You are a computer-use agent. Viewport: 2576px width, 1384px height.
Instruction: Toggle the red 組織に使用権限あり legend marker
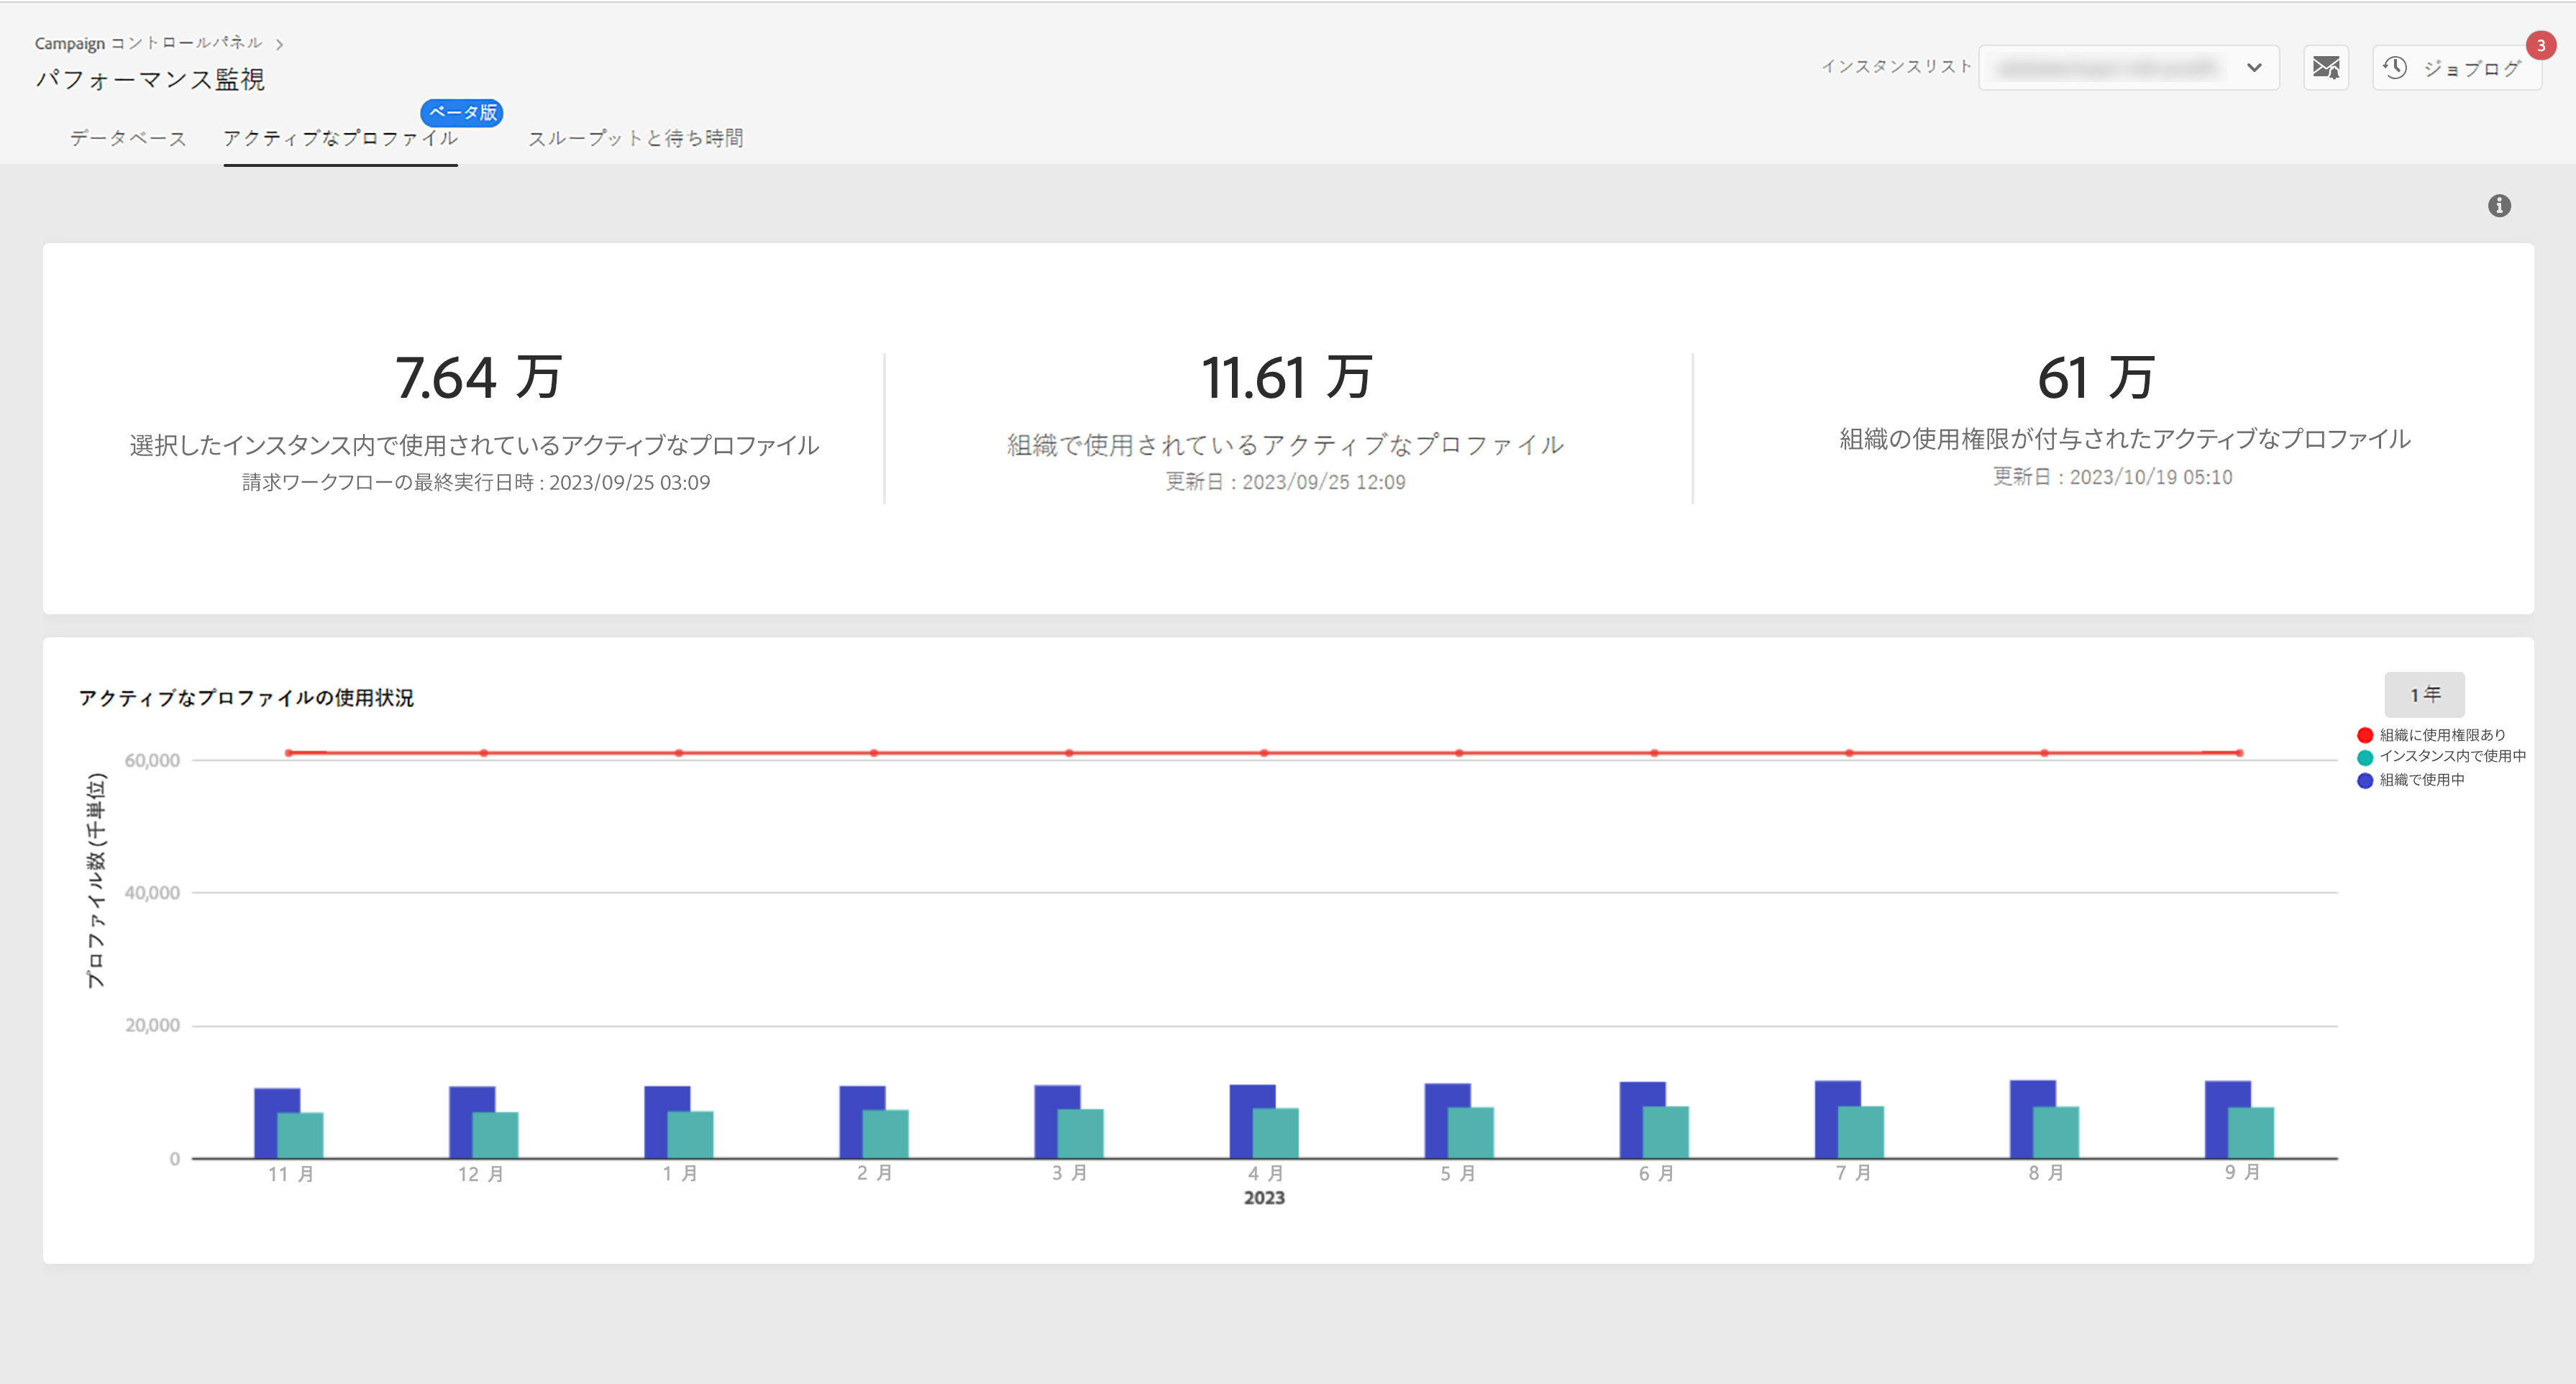[x=2365, y=735]
